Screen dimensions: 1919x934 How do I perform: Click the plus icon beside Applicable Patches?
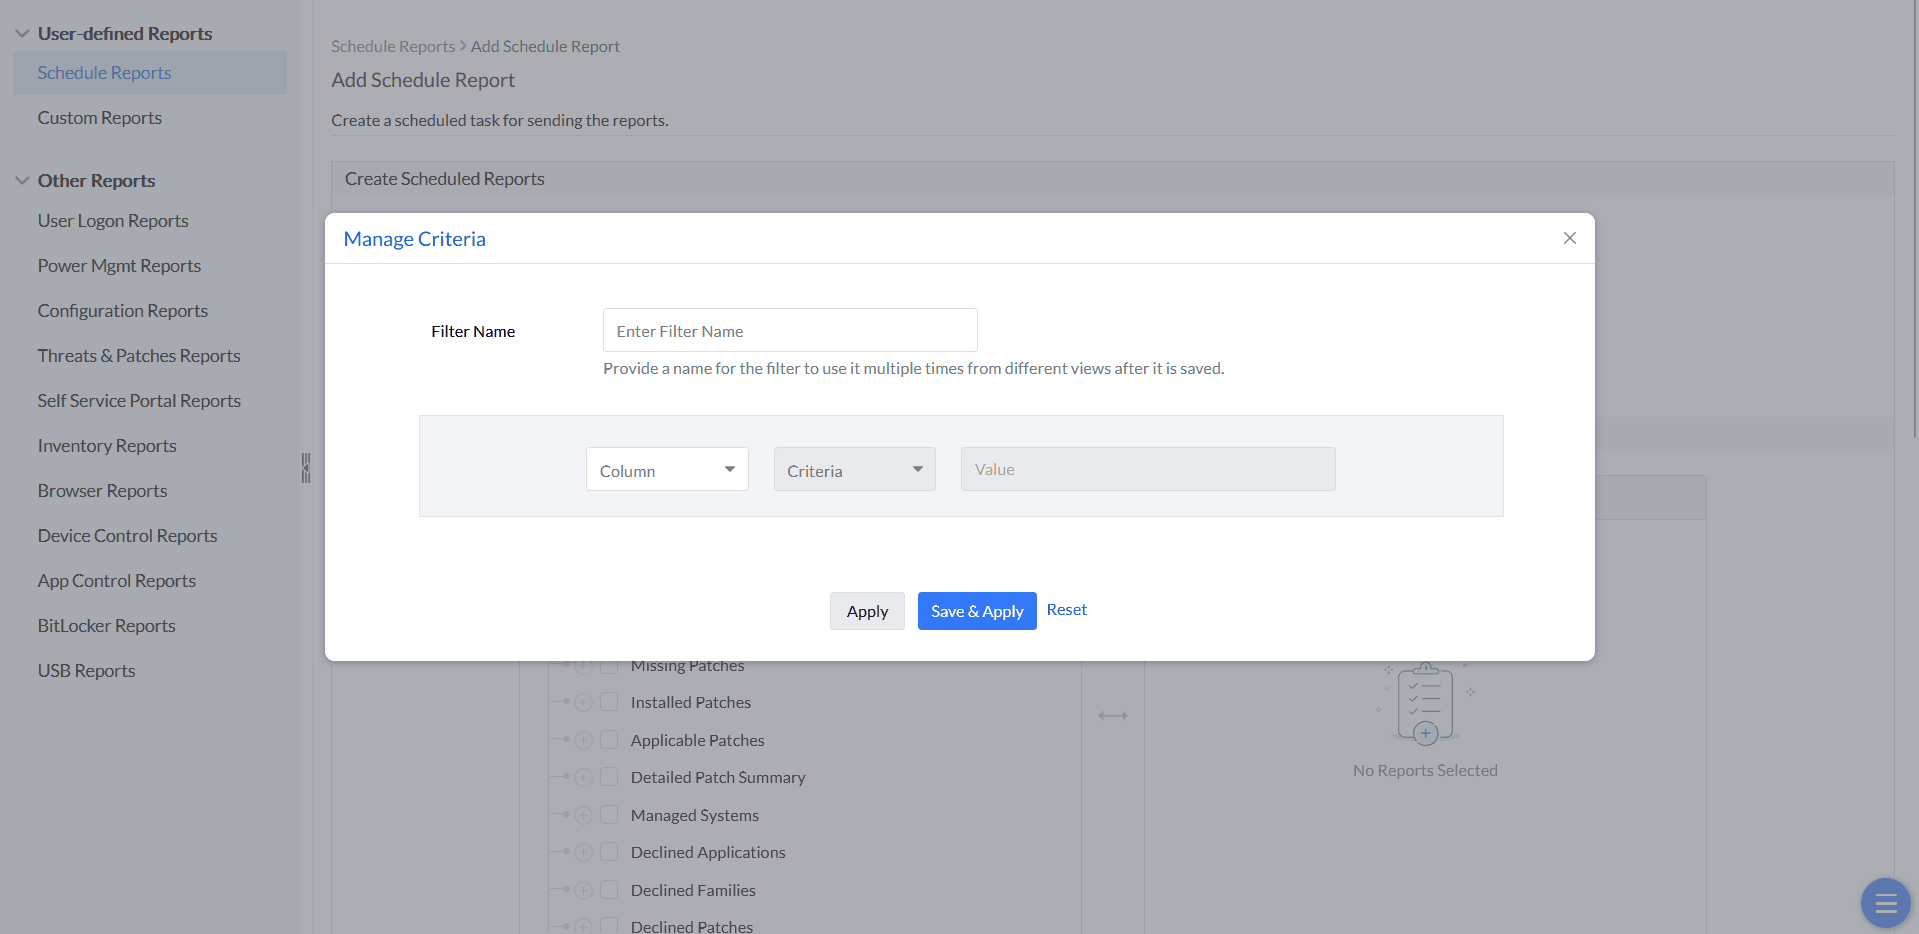(584, 740)
